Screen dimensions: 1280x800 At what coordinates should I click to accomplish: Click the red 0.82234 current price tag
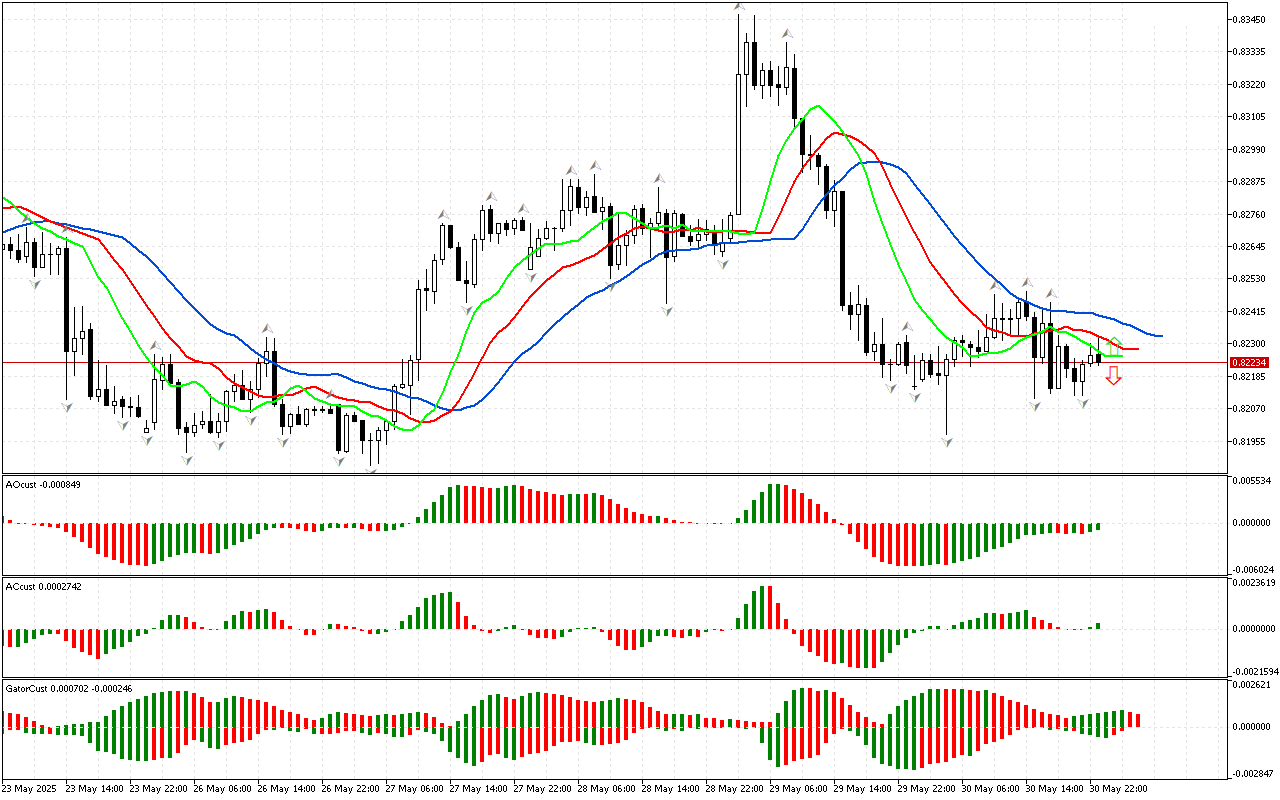pyautogui.click(x=1249, y=362)
